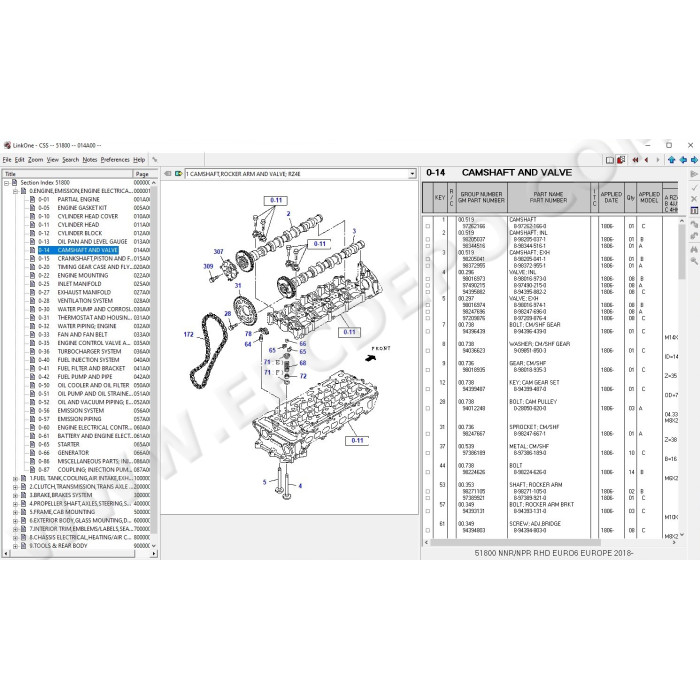Click callout 31 on the sprocket

[x=238, y=286]
